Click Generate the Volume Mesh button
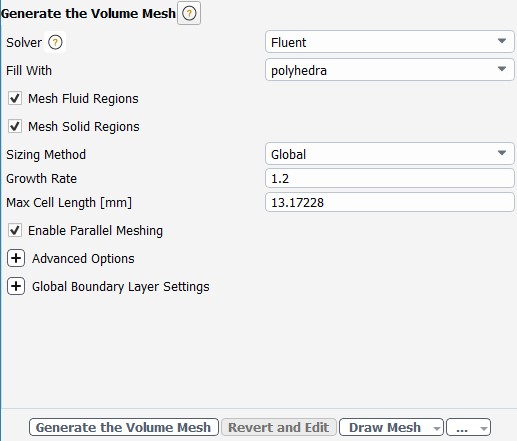 tap(124, 427)
